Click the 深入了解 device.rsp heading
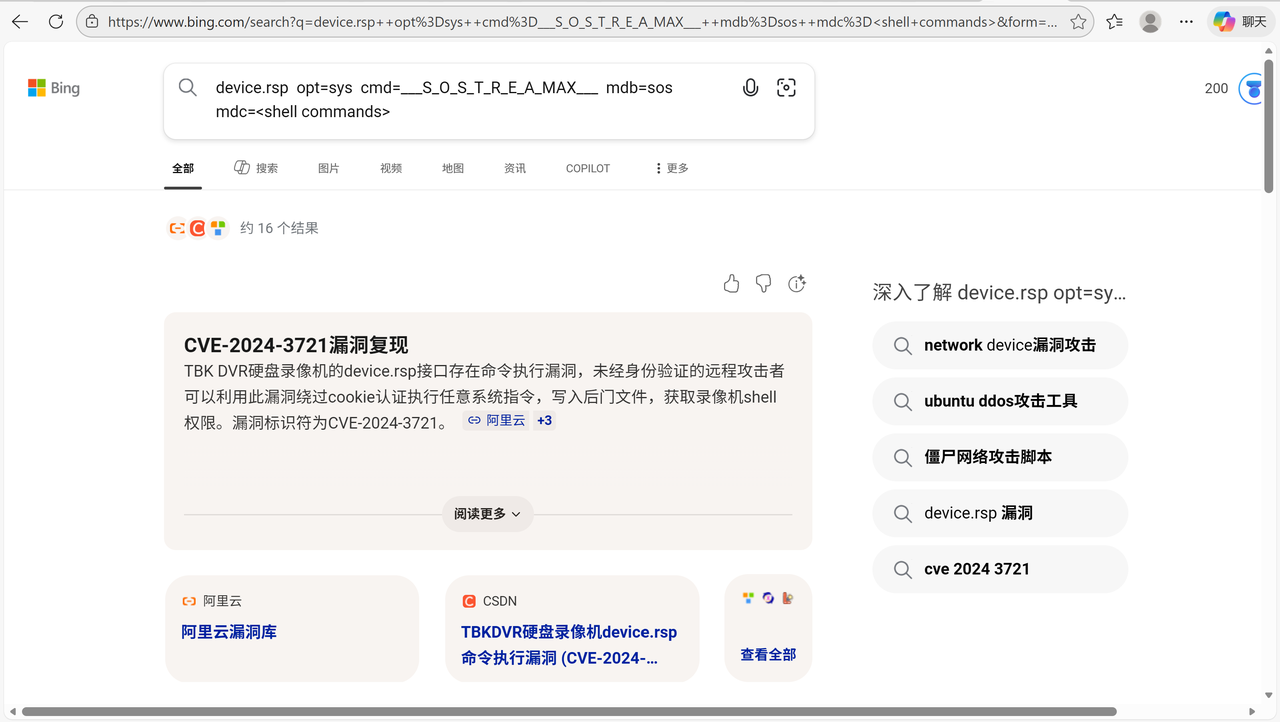 [x=999, y=293]
